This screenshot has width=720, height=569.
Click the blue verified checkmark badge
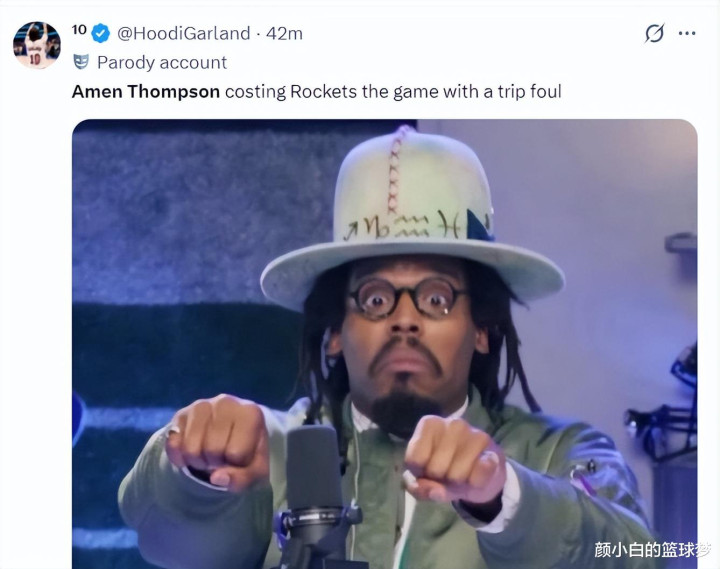(x=101, y=33)
